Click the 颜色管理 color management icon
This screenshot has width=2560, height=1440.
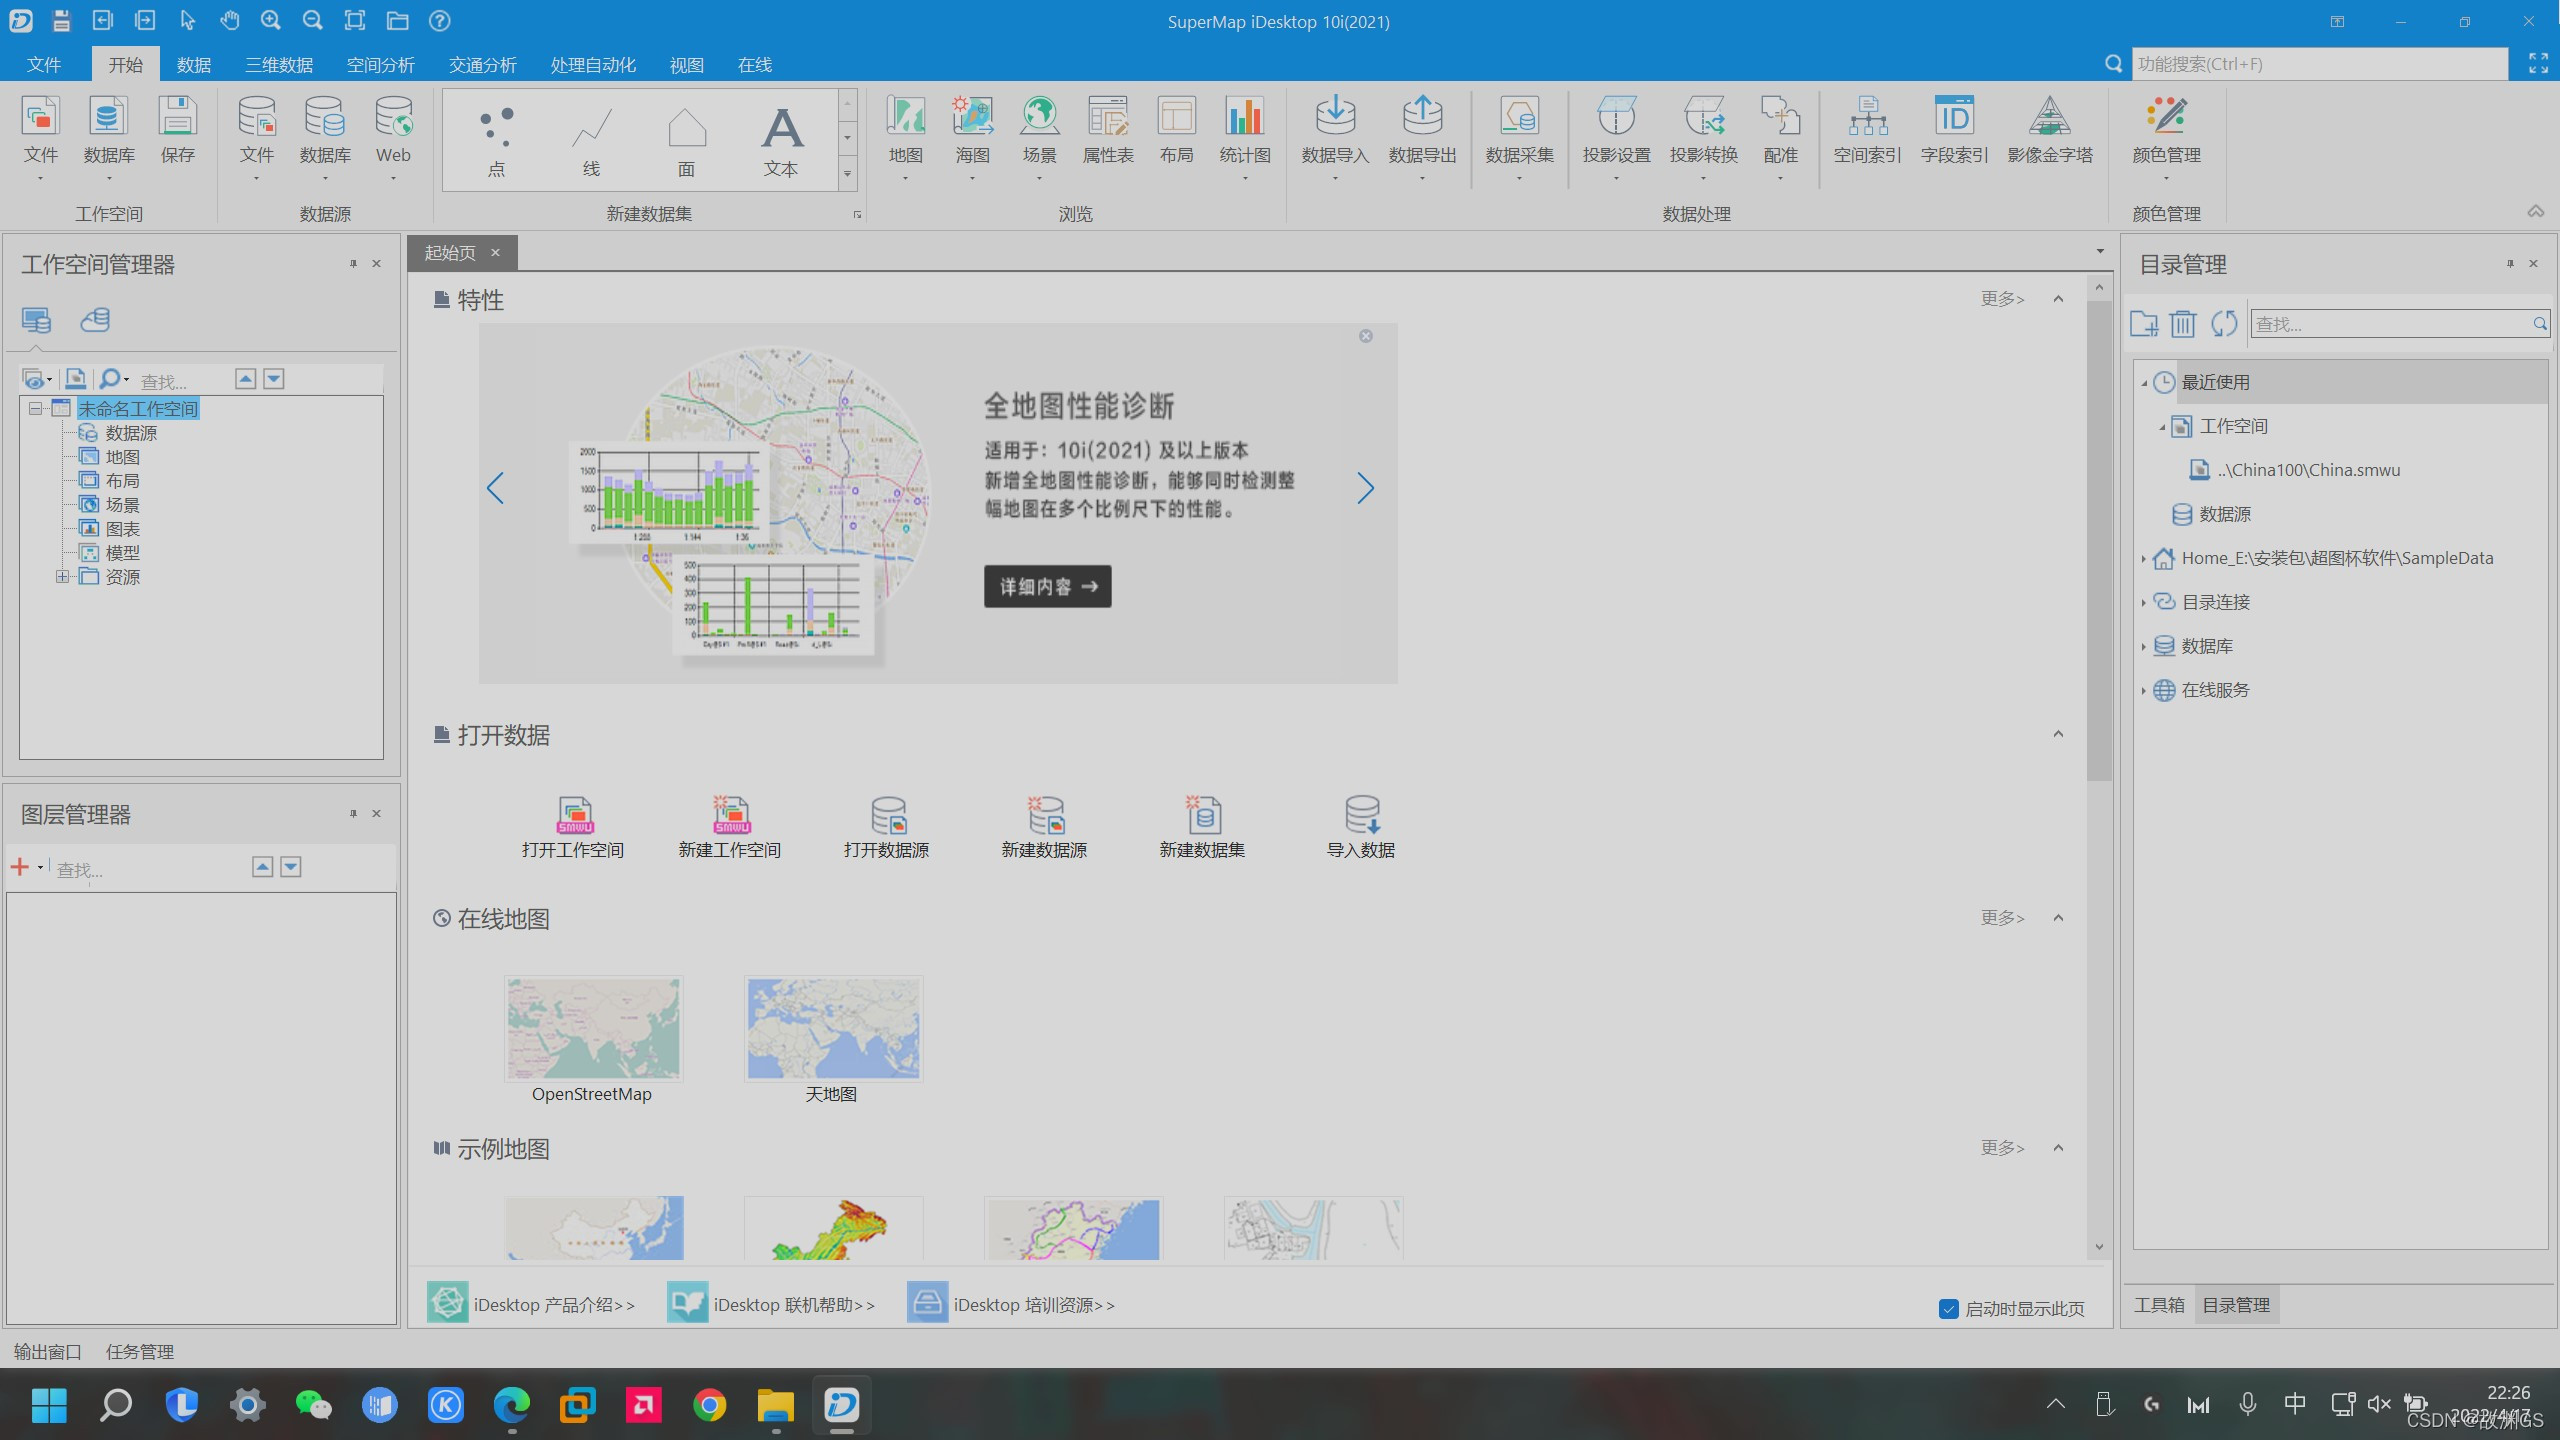coord(2165,118)
